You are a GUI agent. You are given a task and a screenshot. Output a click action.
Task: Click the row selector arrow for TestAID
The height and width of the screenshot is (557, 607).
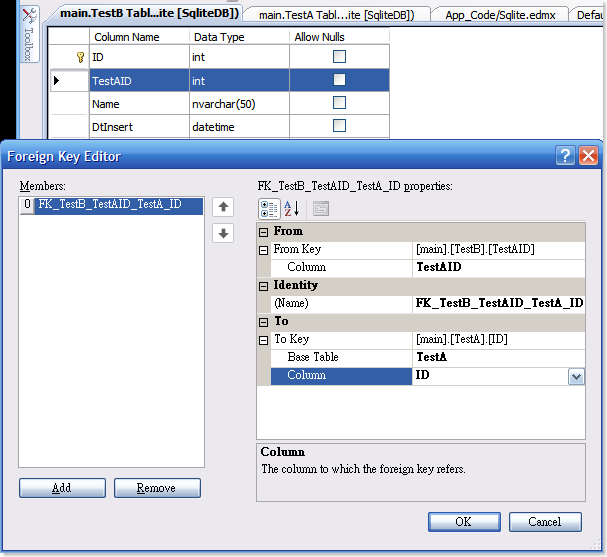57,81
